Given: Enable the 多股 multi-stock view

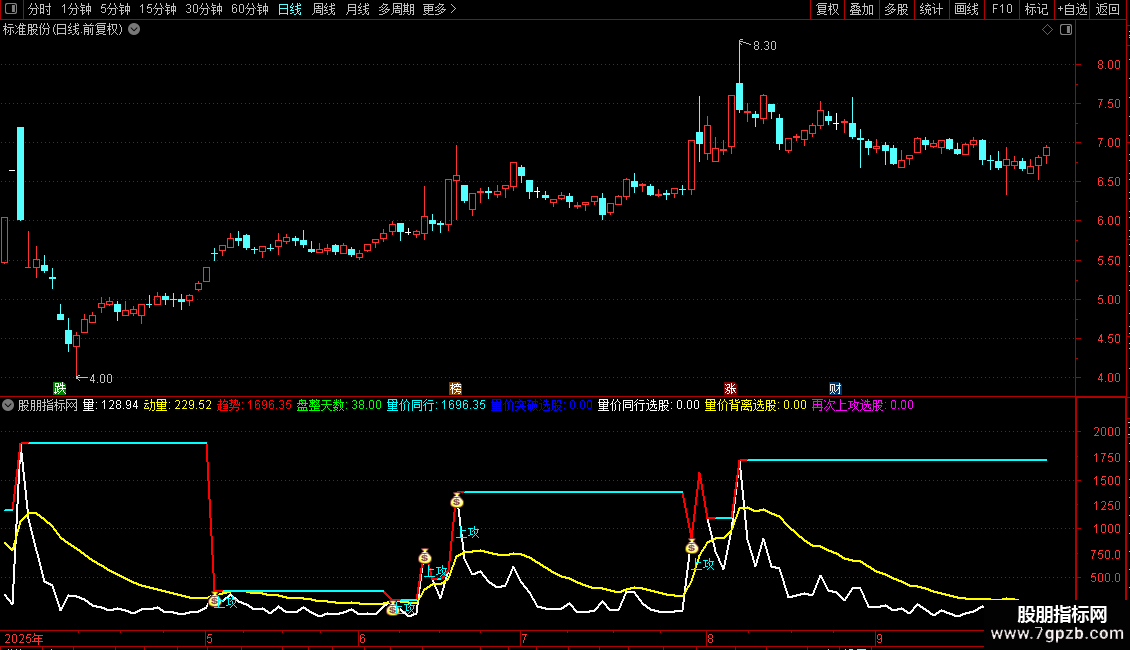Looking at the screenshot, I should (x=896, y=9).
